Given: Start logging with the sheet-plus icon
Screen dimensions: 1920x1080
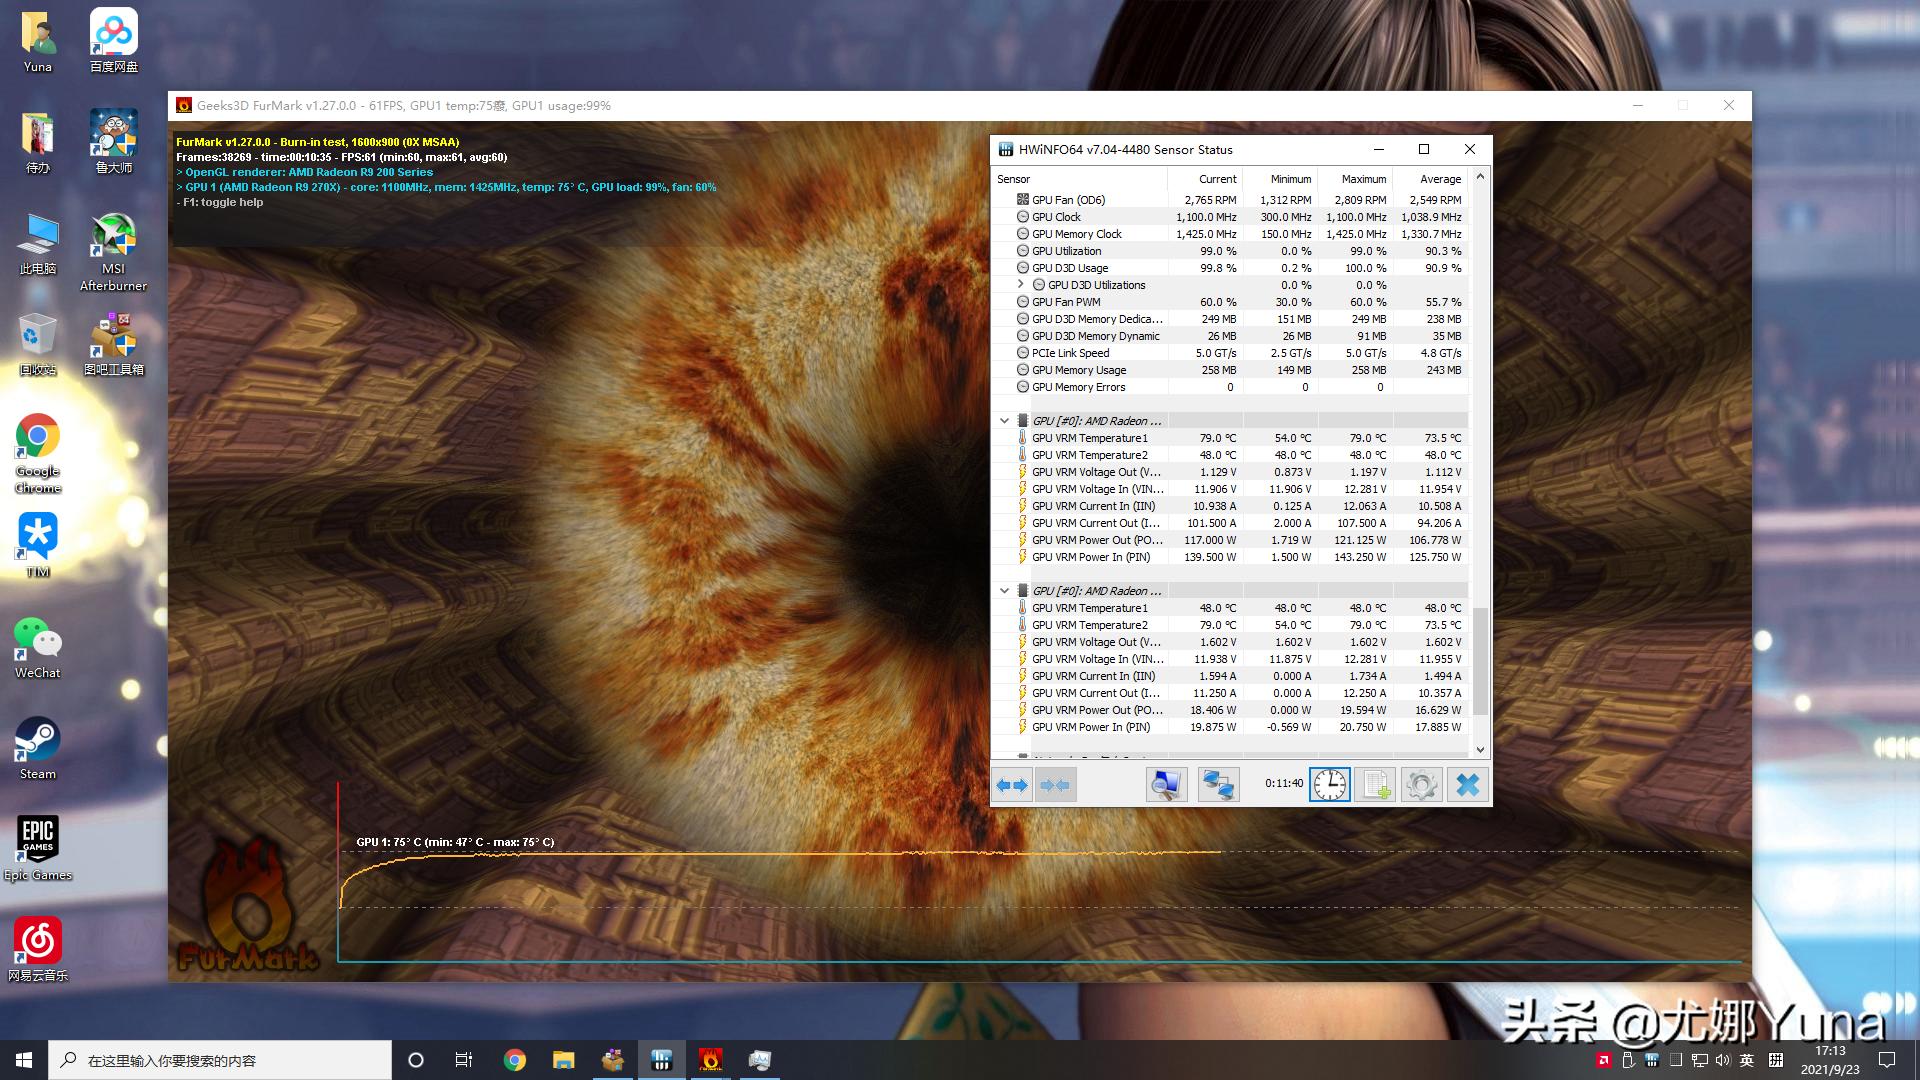Looking at the screenshot, I should pyautogui.click(x=1375, y=785).
